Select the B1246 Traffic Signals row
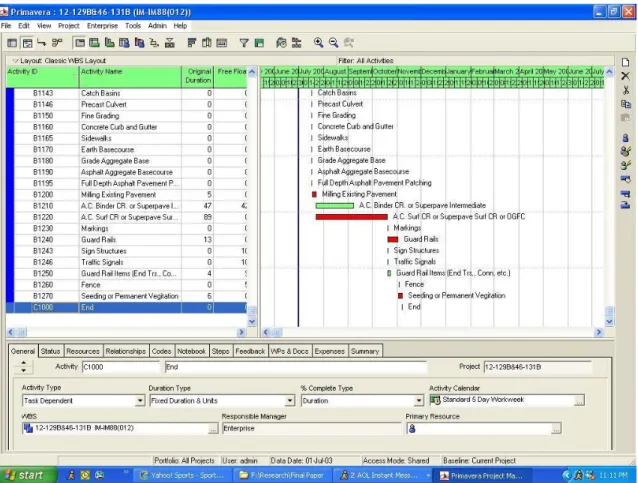 [x=127, y=262]
